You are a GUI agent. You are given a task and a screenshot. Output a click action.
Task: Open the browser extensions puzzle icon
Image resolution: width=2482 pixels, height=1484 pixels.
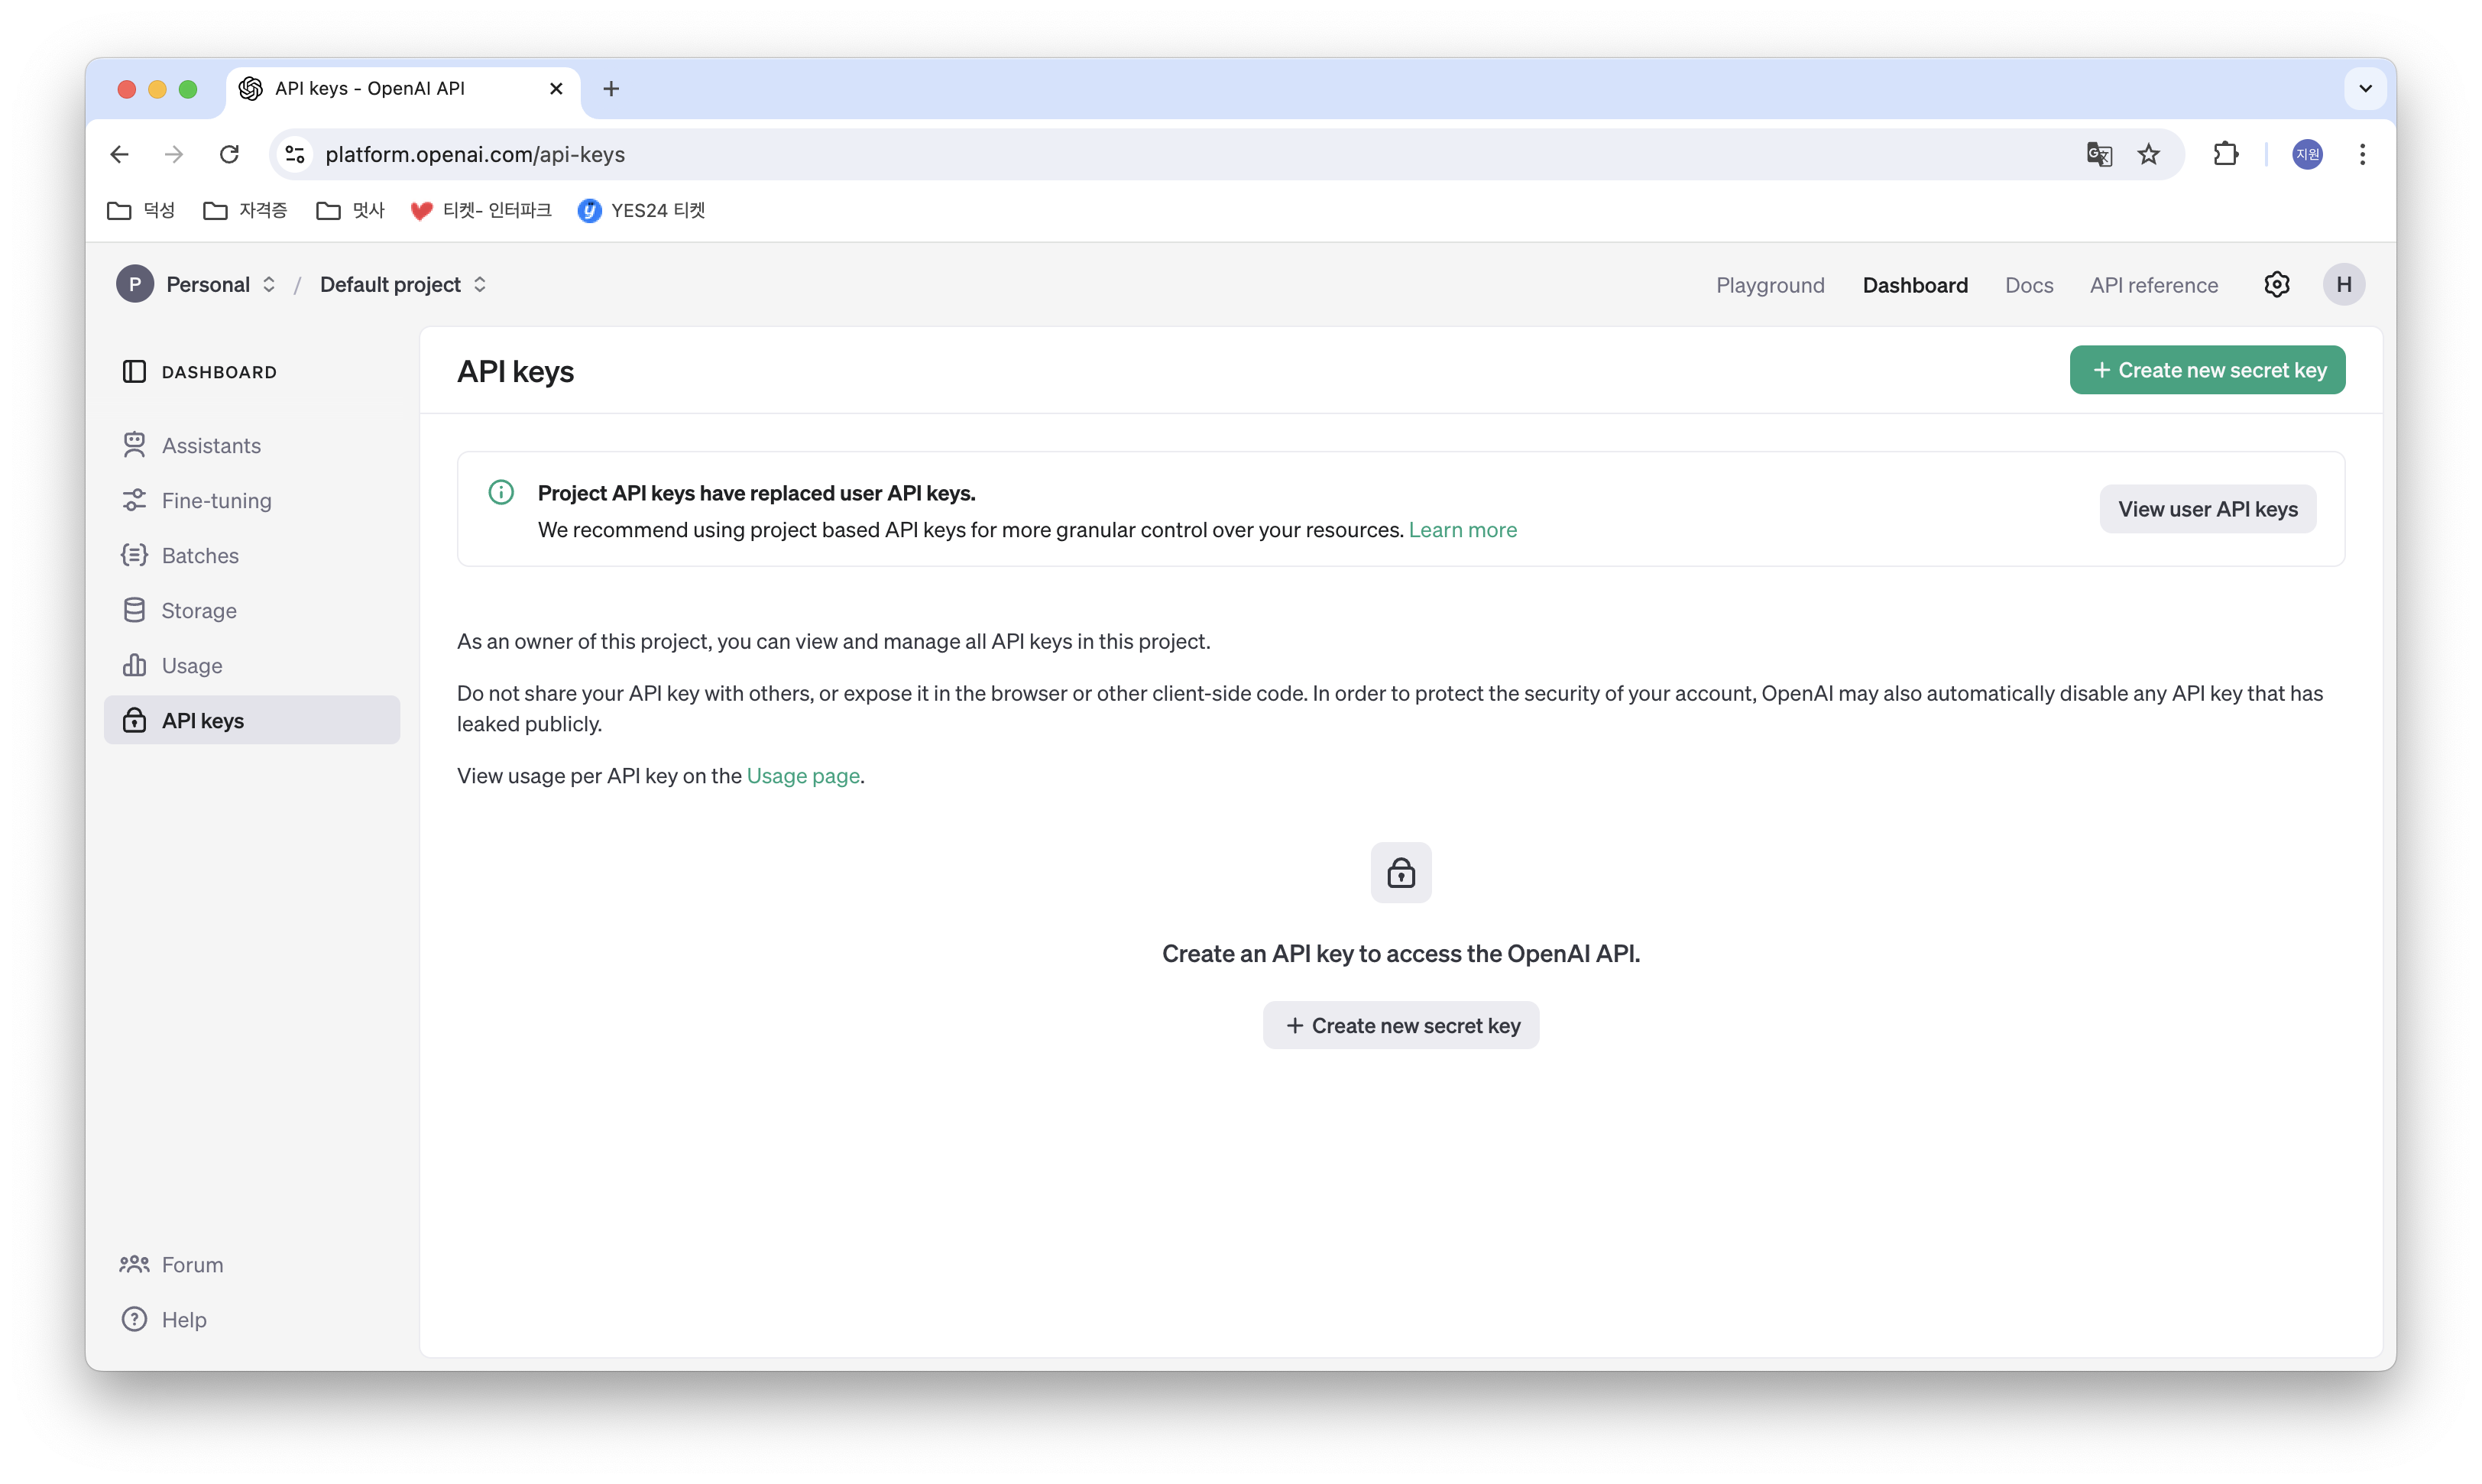[x=2225, y=155]
